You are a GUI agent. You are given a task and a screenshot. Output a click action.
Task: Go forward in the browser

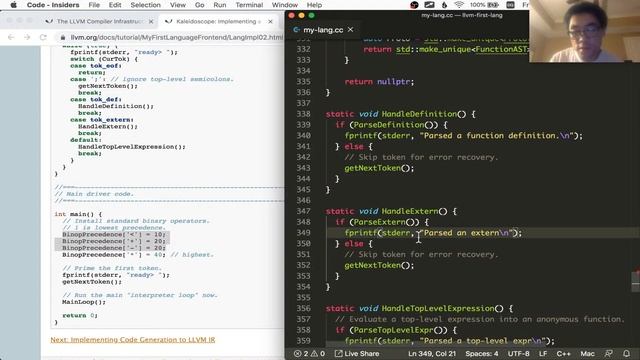27,37
